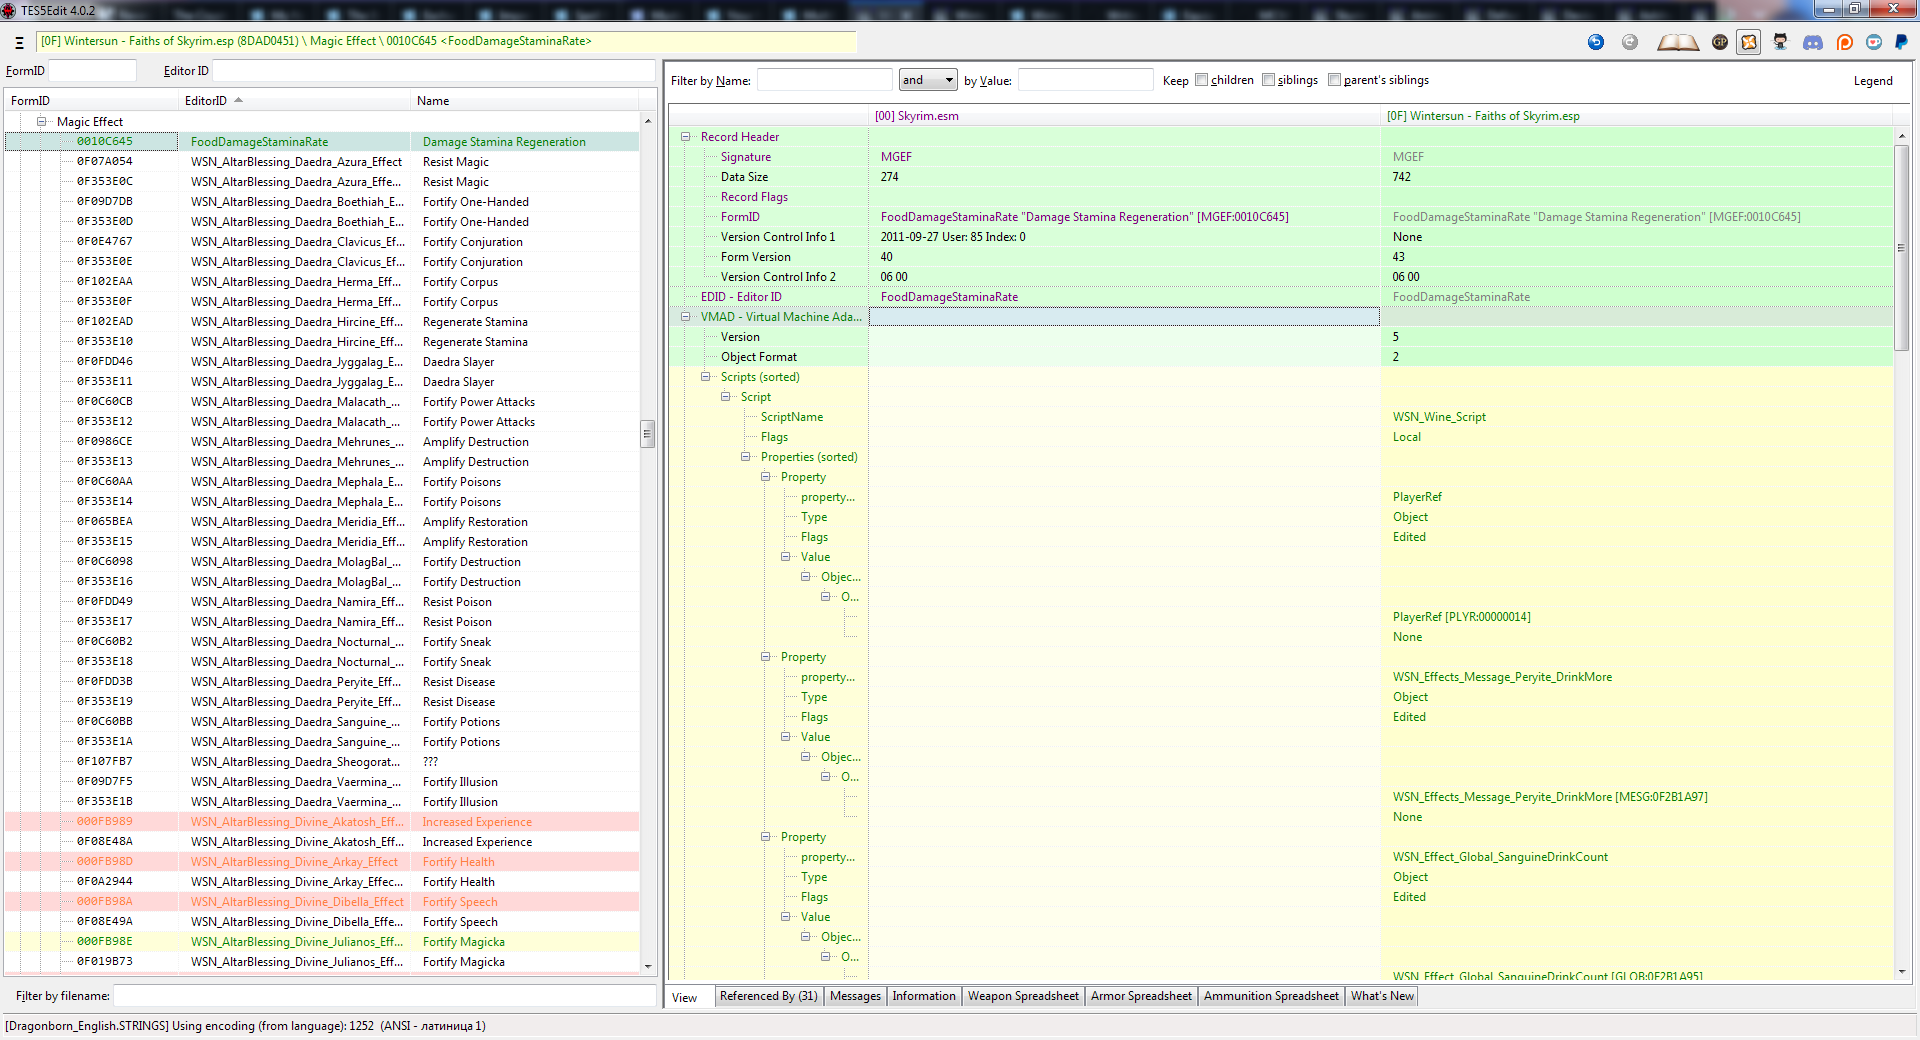Click the blue back navigation arrow
The height and width of the screenshot is (1040, 1920).
click(1596, 42)
